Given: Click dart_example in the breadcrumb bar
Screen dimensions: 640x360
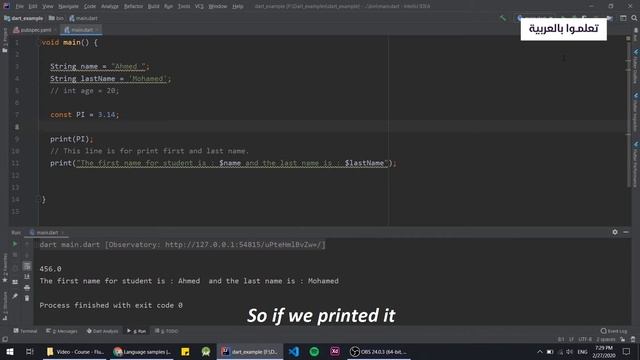Looking at the screenshot, I should click(x=24, y=18).
